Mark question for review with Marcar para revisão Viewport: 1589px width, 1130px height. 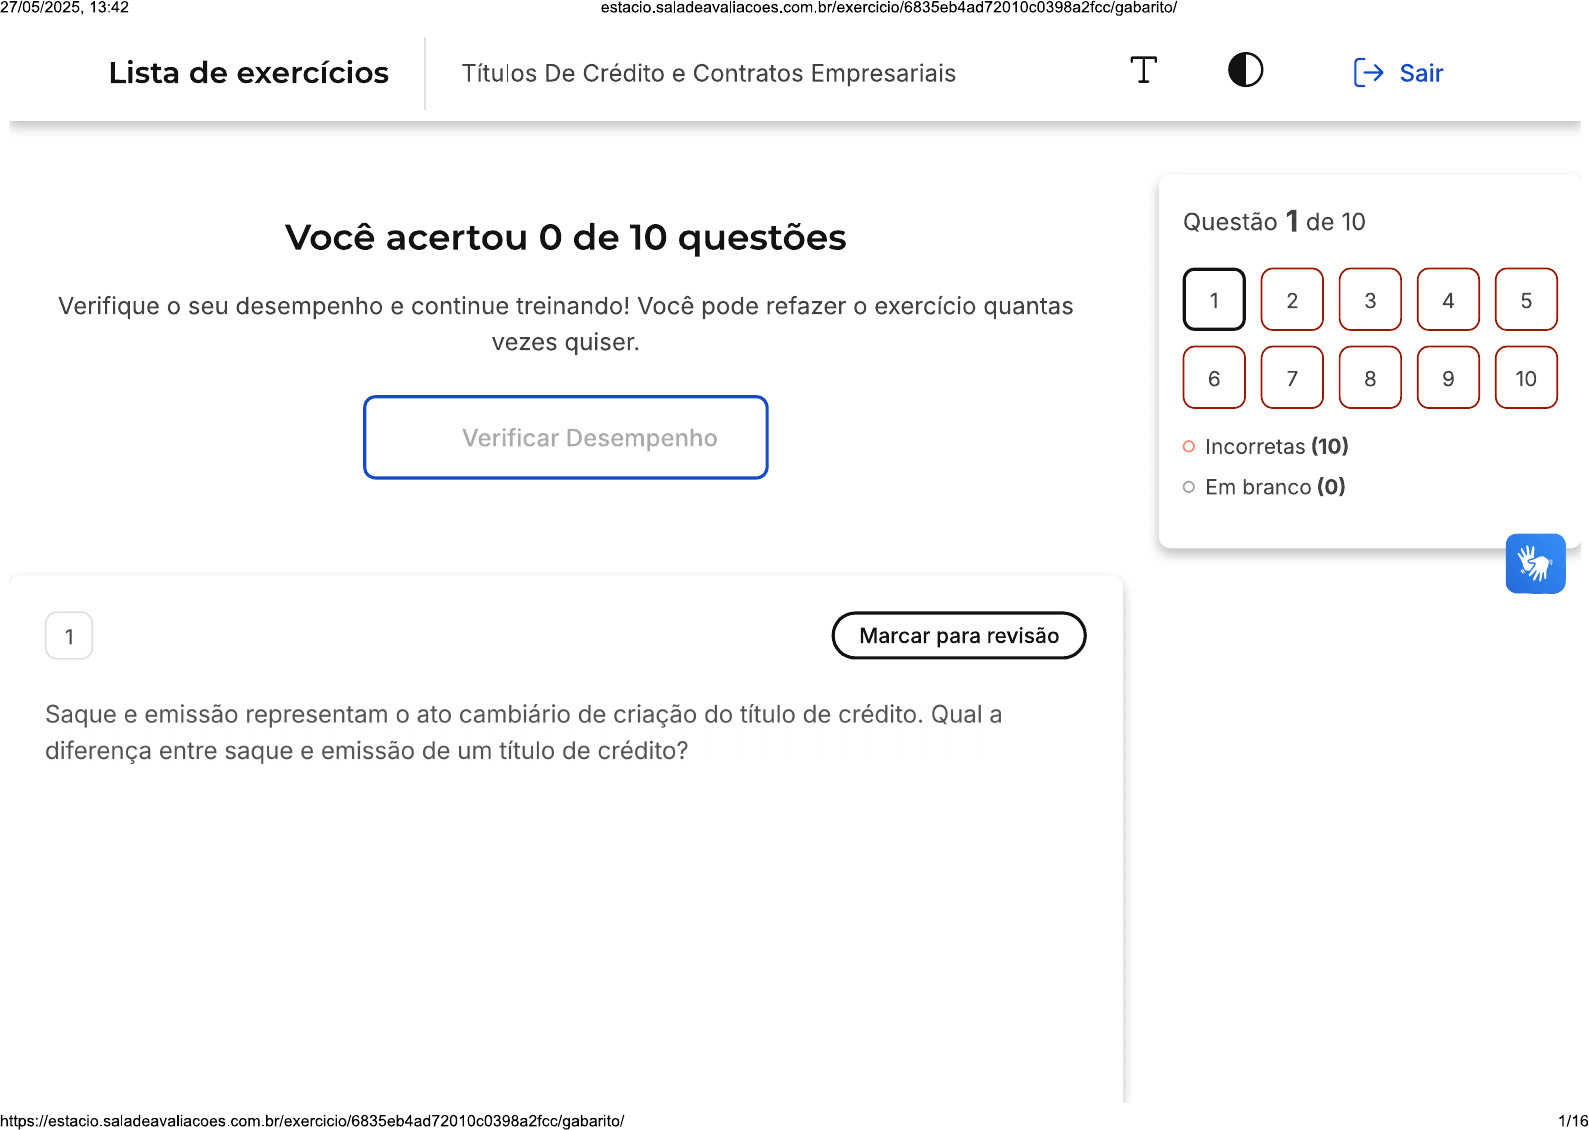959,636
